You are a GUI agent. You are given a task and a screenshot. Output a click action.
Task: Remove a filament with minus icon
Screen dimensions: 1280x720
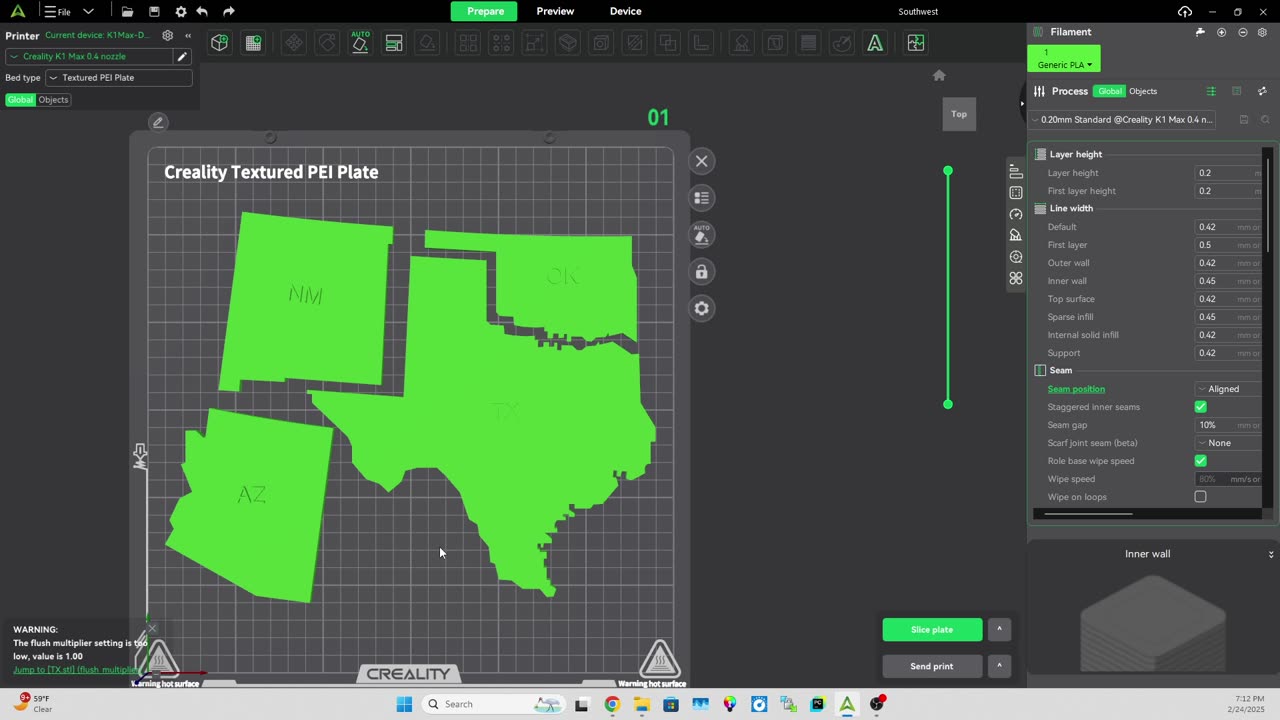1243,32
